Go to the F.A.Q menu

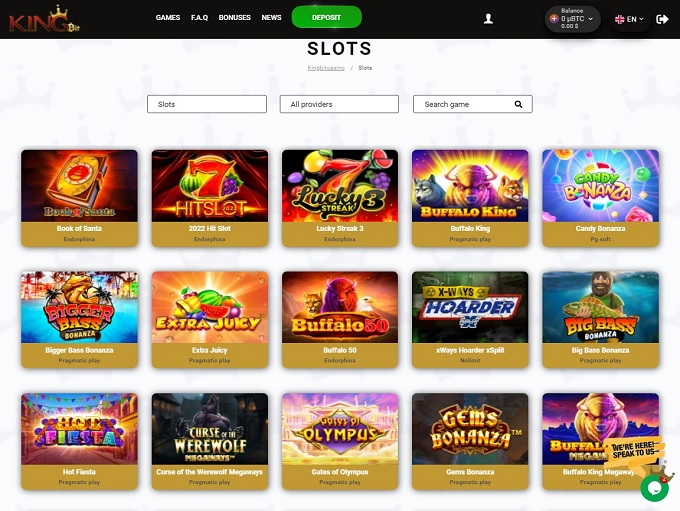point(199,18)
